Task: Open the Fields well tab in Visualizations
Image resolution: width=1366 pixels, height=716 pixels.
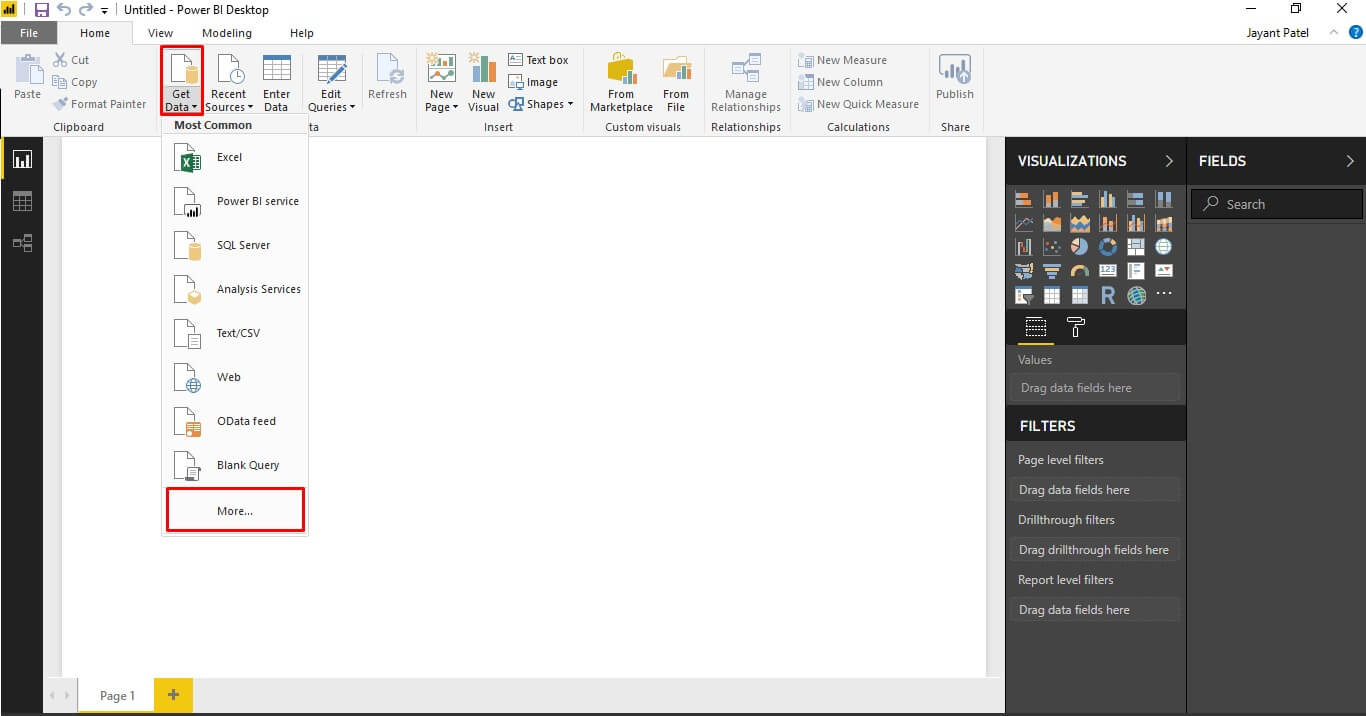Action: click(x=1036, y=327)
